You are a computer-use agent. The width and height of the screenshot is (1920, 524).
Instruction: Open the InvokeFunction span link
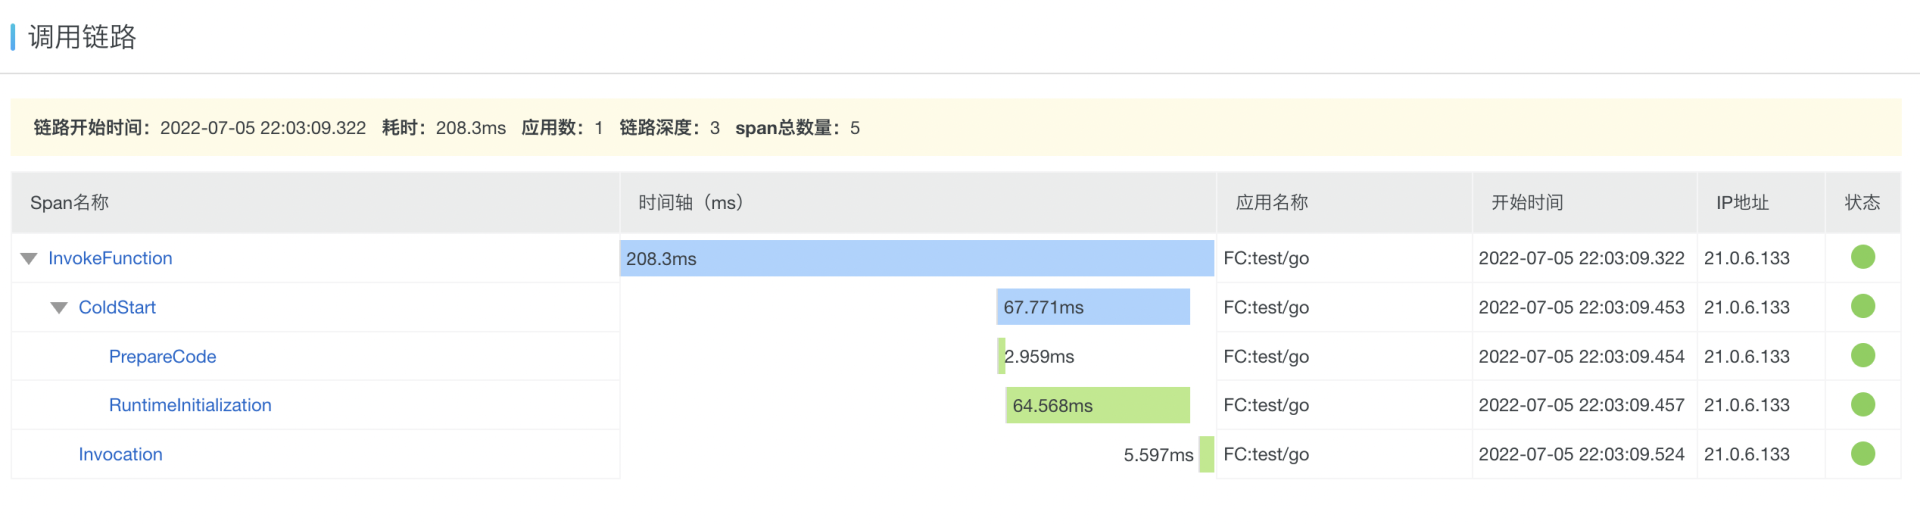click(110, 258)
